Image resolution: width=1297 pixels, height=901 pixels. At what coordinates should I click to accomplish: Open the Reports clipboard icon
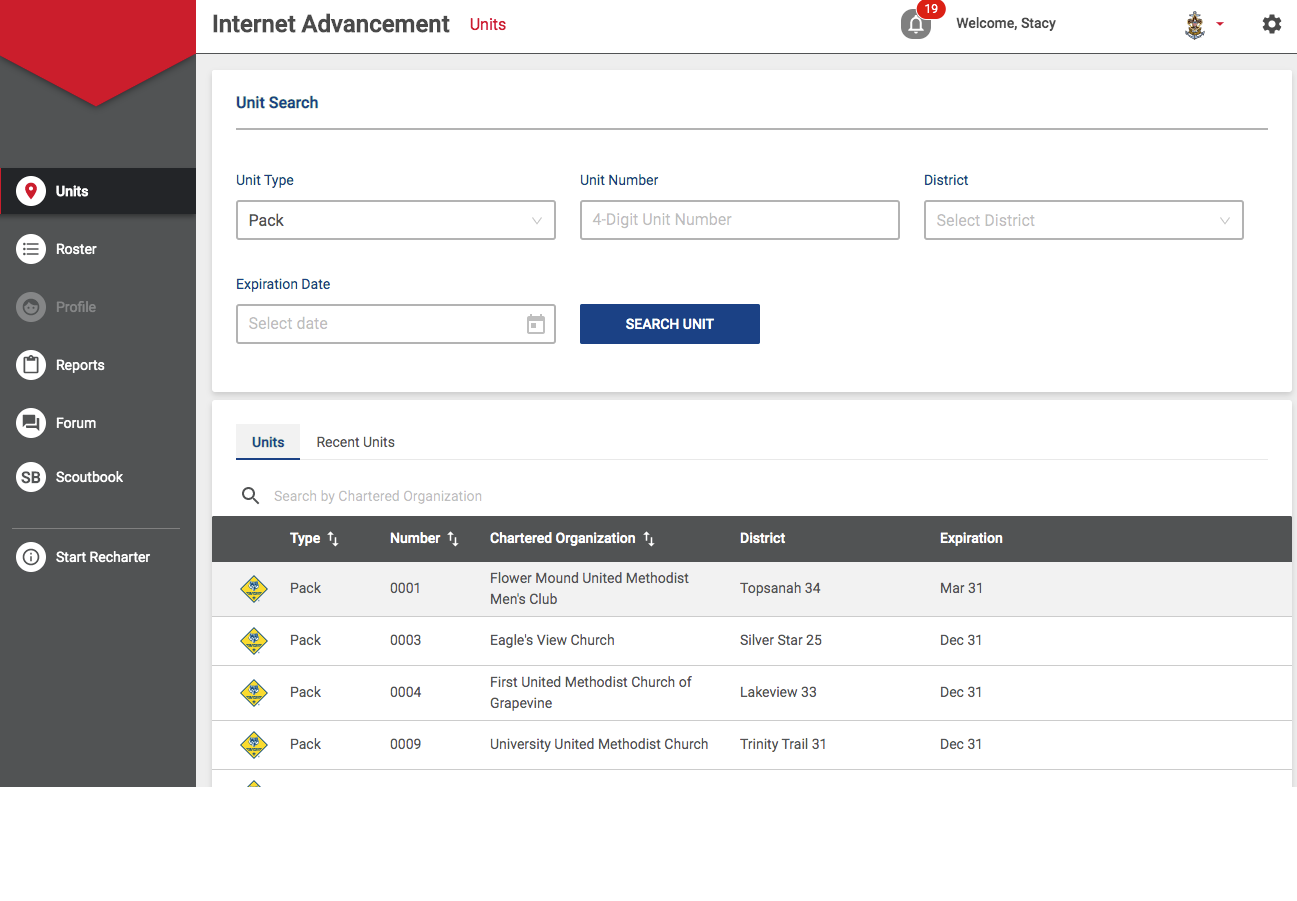(x=31, y=364)
